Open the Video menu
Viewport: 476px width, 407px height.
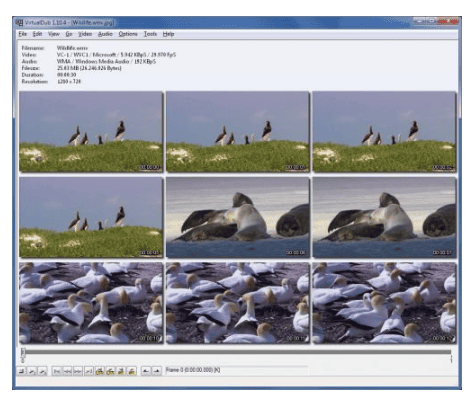pos(85,34)
